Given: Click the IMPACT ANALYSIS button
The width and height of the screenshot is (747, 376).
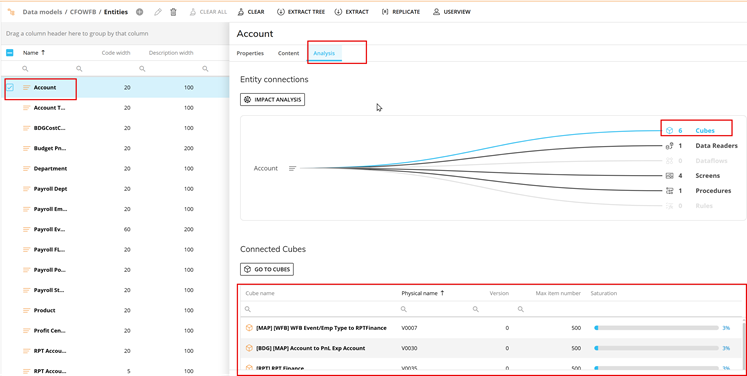Looking at the screenshot, I should pyautogui.click(x=272, y=100).
